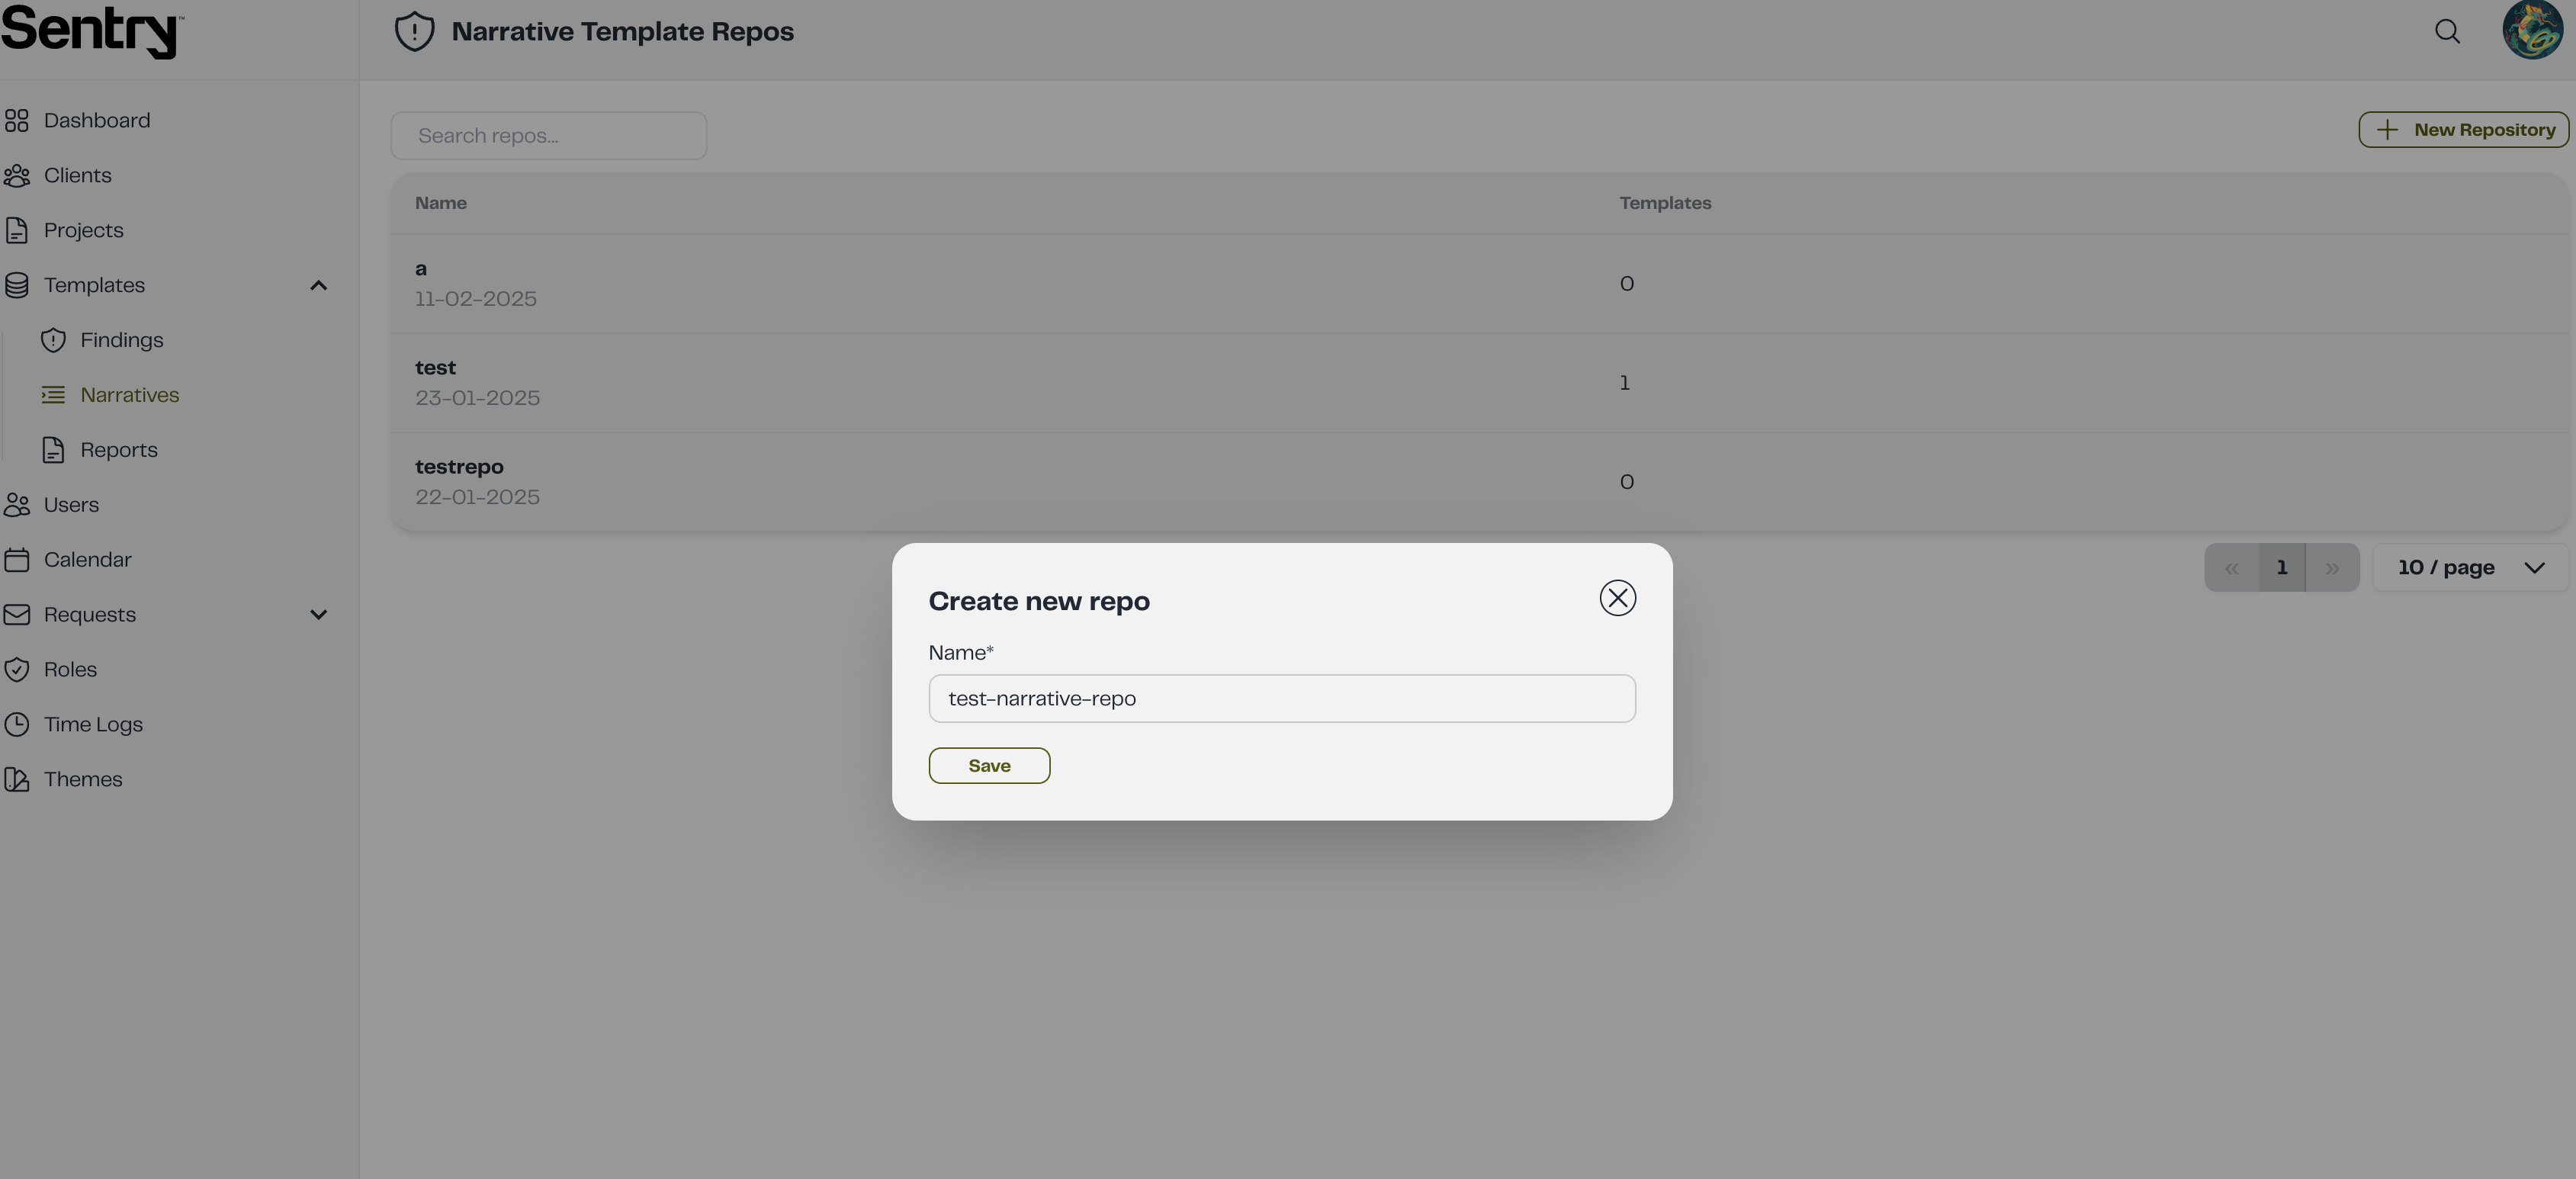Open Time Logs menu item
Image resolution: width=2576 pixels, height=1179 pixels.
93,725
